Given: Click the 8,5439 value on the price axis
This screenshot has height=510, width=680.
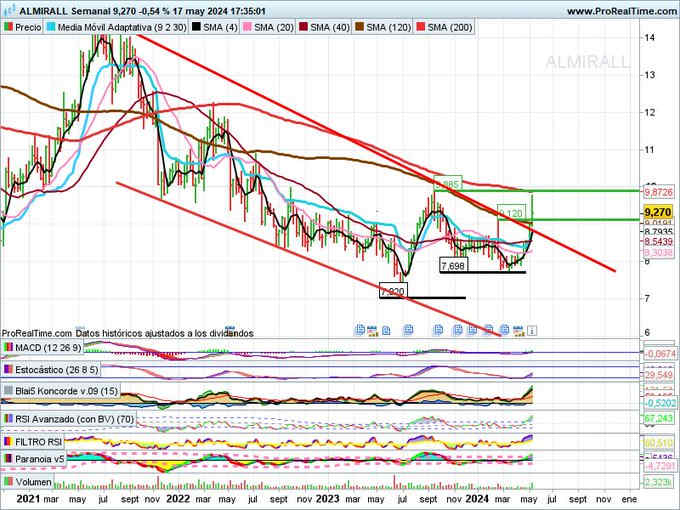Looking at the screenshot, I should tap(658, 242).
